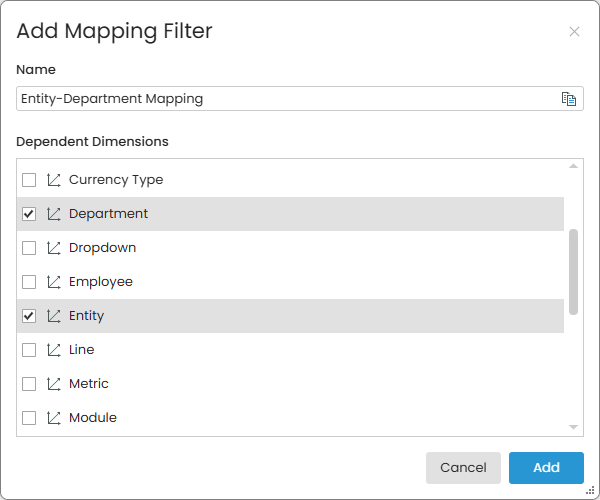The height and width of the screenshot is (500, 600).
Task: Click the dimension icon beside Metric
Action: click(54, 384)
